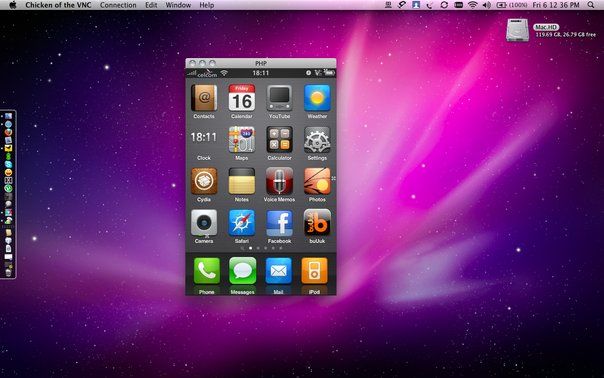Screen dimensions: 604x378
Task: Open Mail in the phone dock
Action: pyautogui.click(x=279, y=271)
